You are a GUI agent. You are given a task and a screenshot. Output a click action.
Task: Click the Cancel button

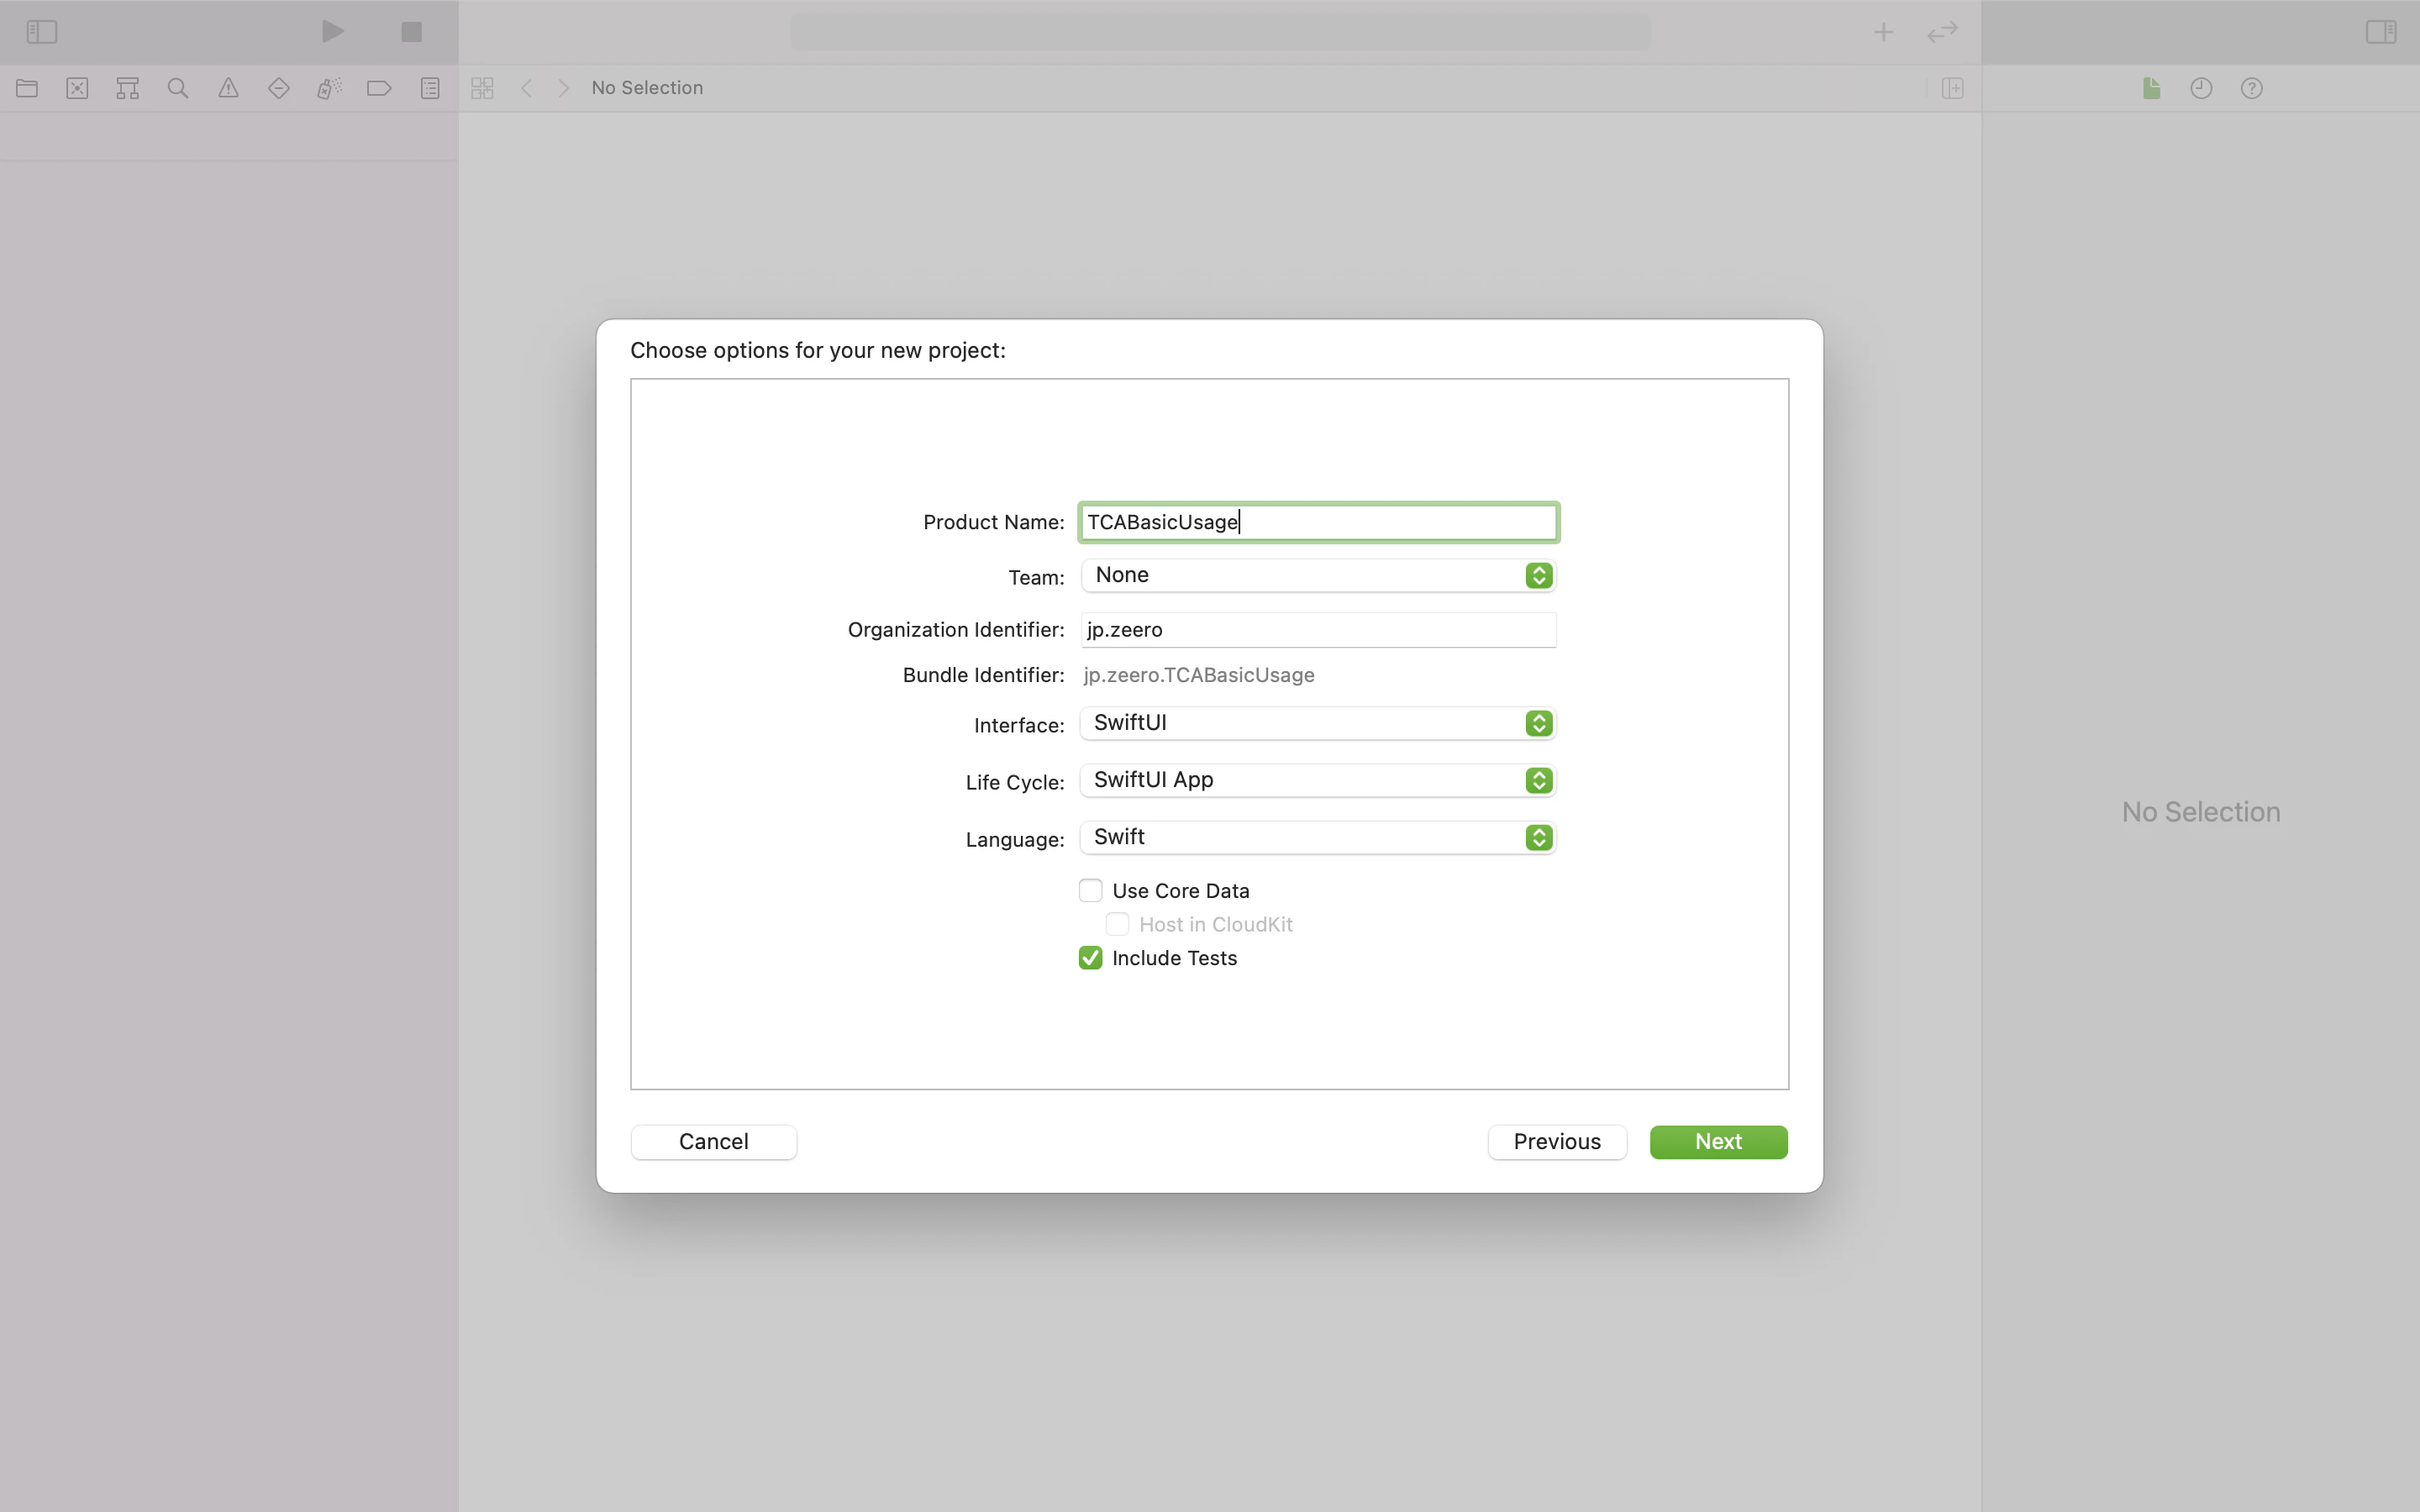pyautogui.click(x=714, y=1142)
